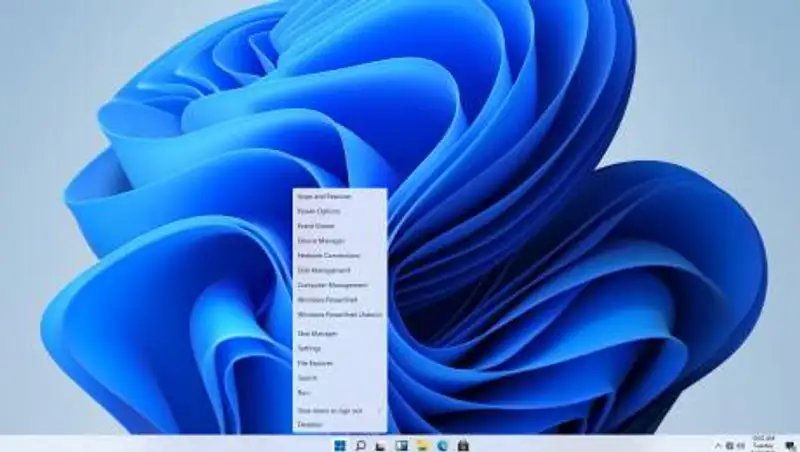The width and height of the screenshot is (800, 452).
Task: Open Microsoft Store taskbar icon
Action: (x=463, y=446)
